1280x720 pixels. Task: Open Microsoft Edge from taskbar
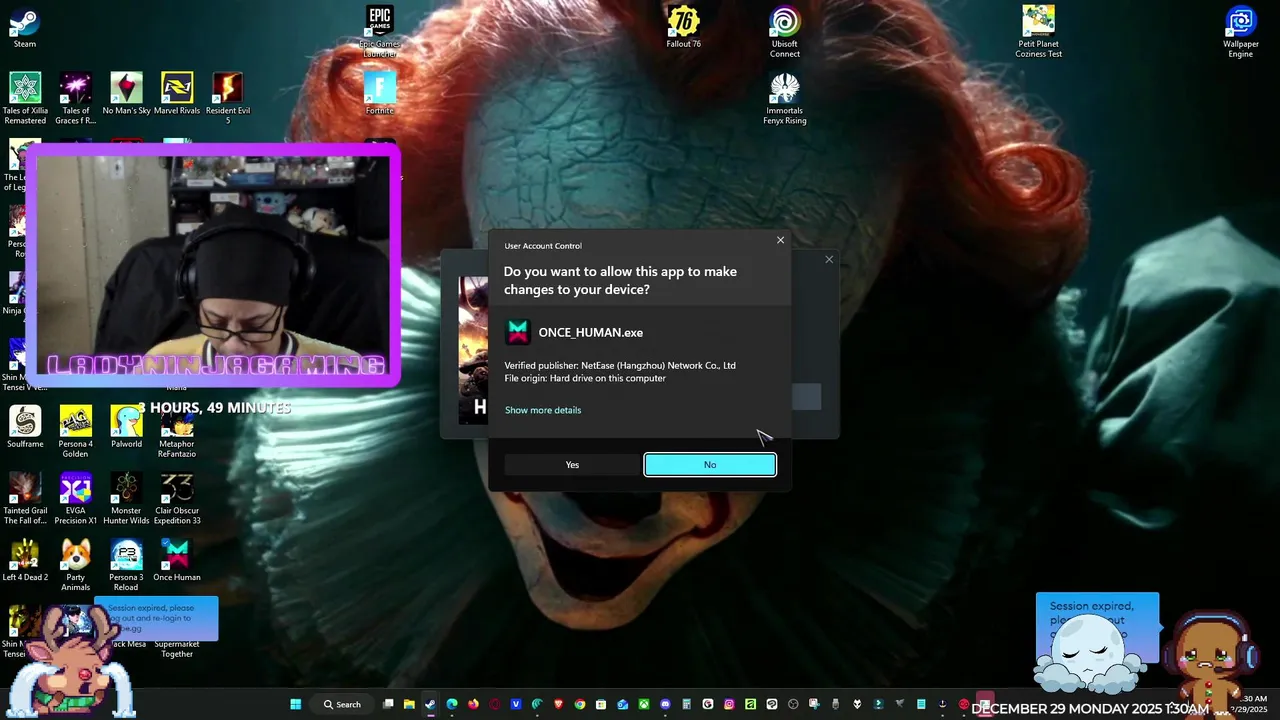[452, 704]
